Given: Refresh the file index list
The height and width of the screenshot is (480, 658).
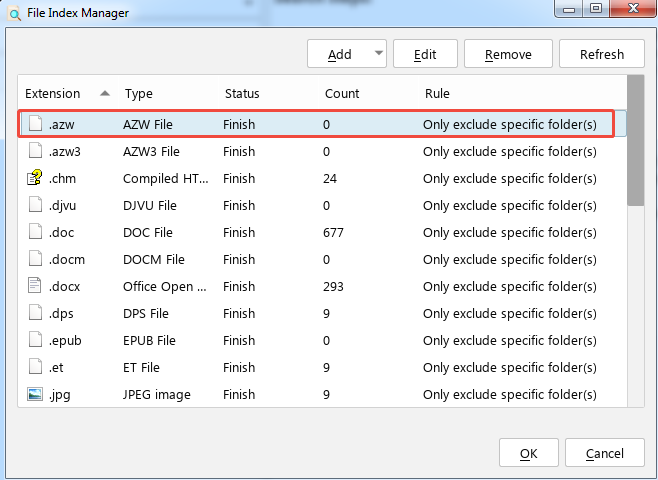Looking at the screenshot, I should tap(601, 54).
